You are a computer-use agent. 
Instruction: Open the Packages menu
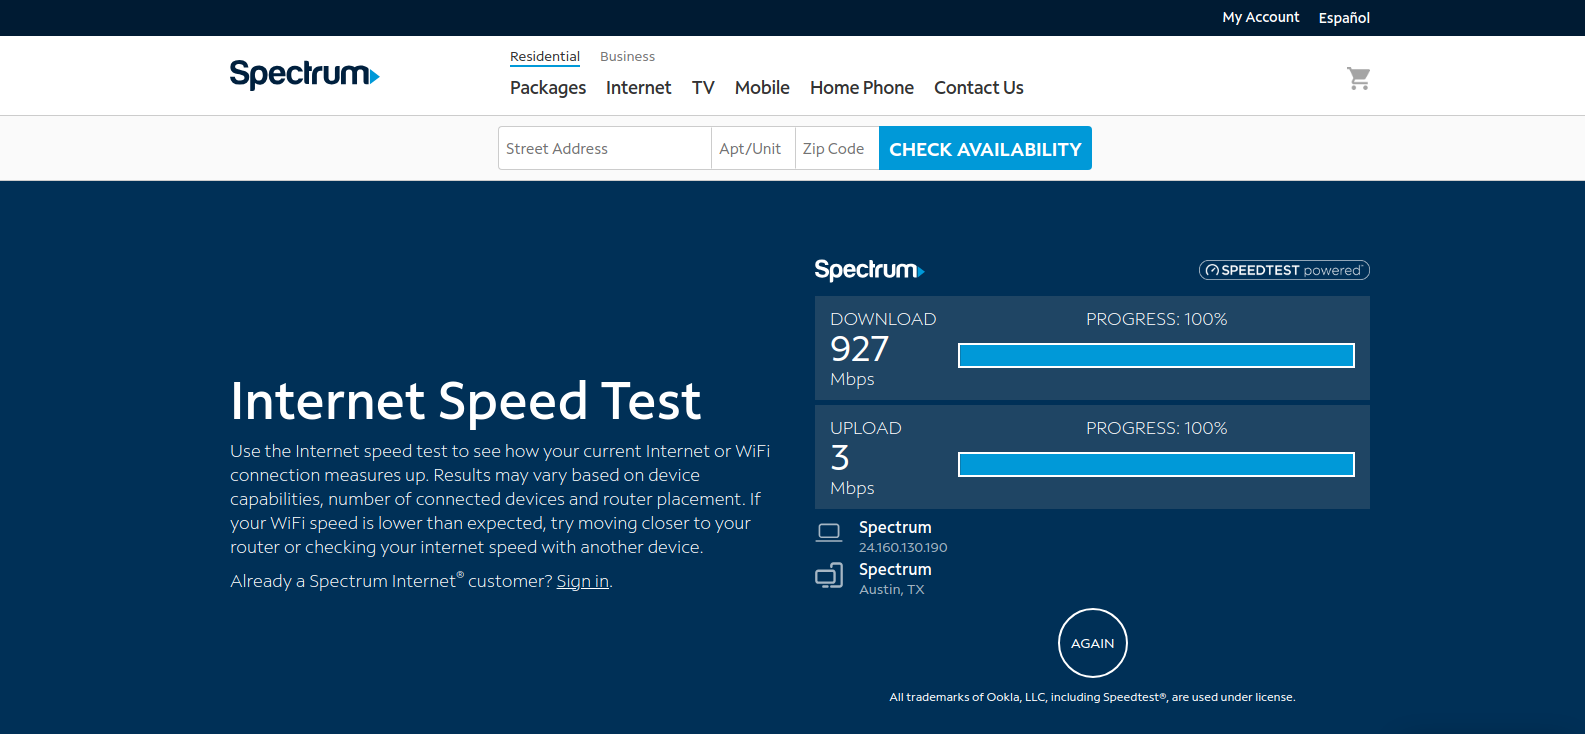click(x=548, y=88)
